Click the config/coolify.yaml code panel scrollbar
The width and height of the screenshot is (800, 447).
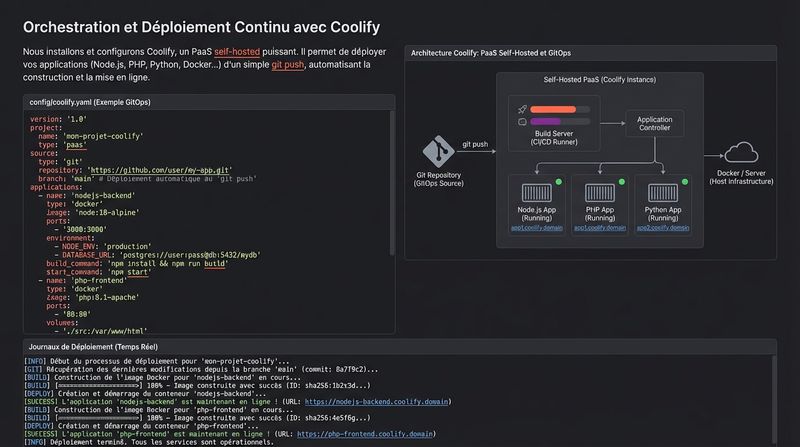392,183
